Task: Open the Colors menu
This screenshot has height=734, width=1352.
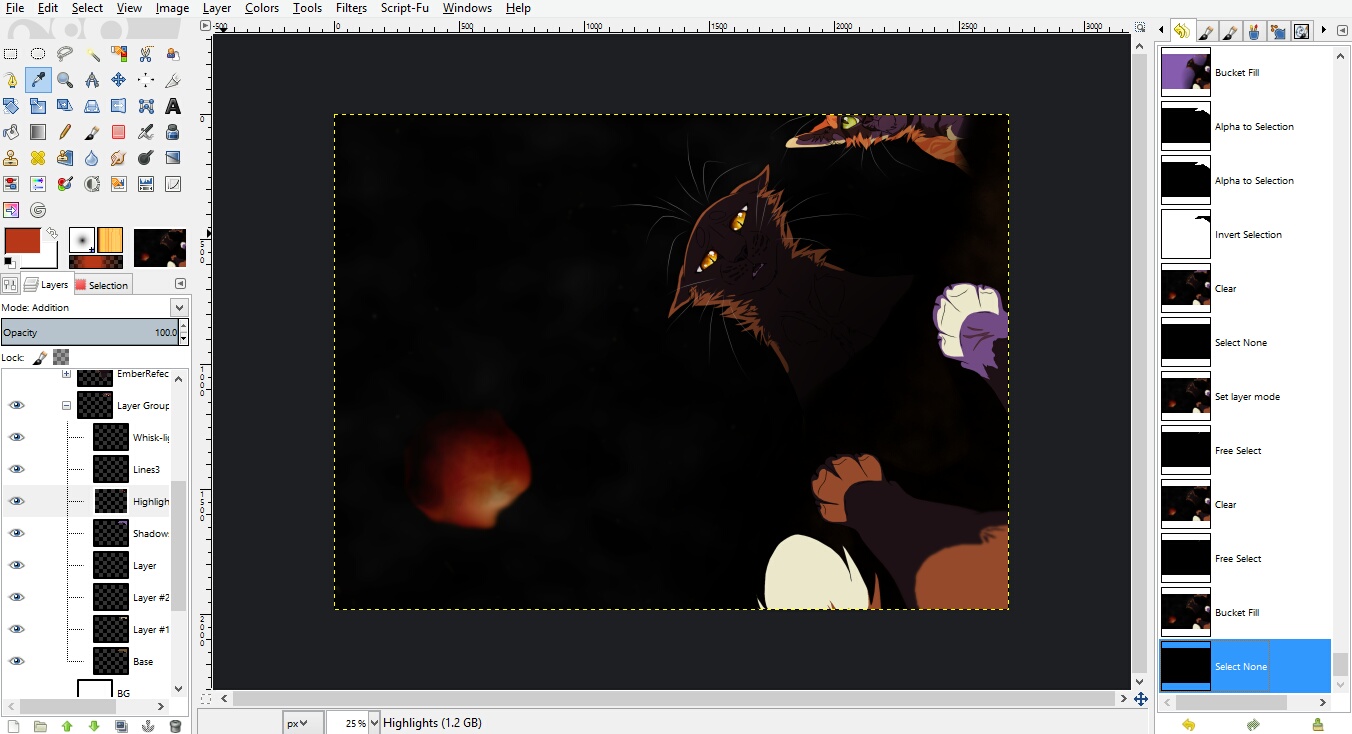Action: [262, 8]
